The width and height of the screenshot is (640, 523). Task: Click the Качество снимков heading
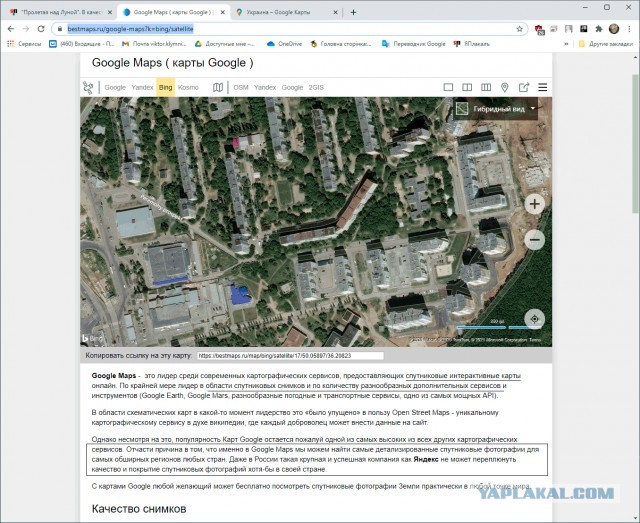click(139, 509)
